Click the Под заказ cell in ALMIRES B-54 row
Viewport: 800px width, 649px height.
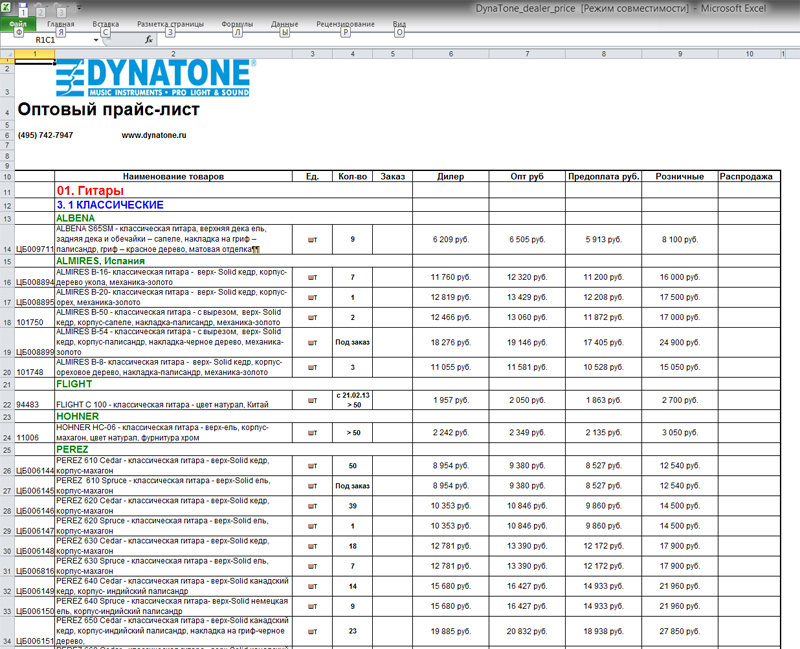pyautogui.click(x=353, y=342)
